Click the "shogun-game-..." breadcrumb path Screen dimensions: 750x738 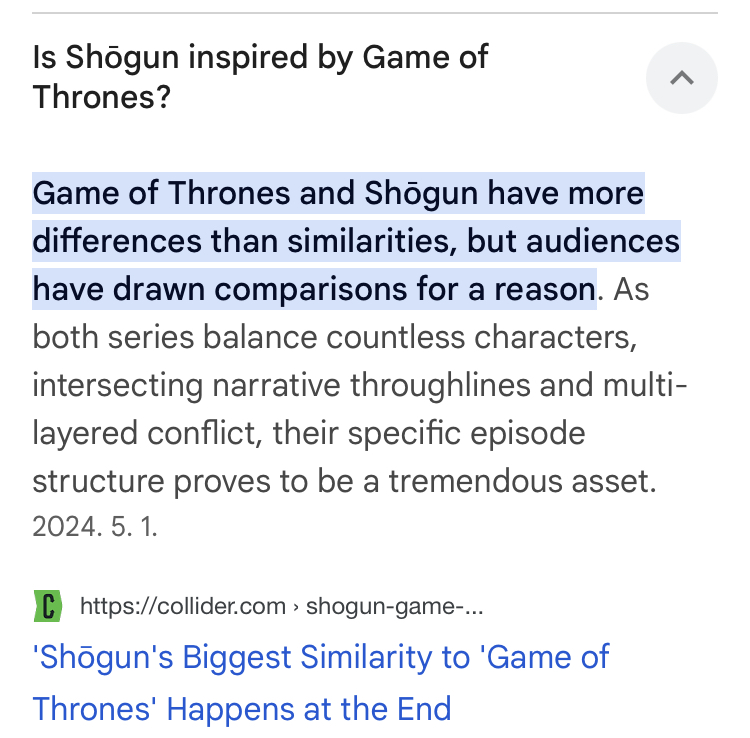[394, 606]
